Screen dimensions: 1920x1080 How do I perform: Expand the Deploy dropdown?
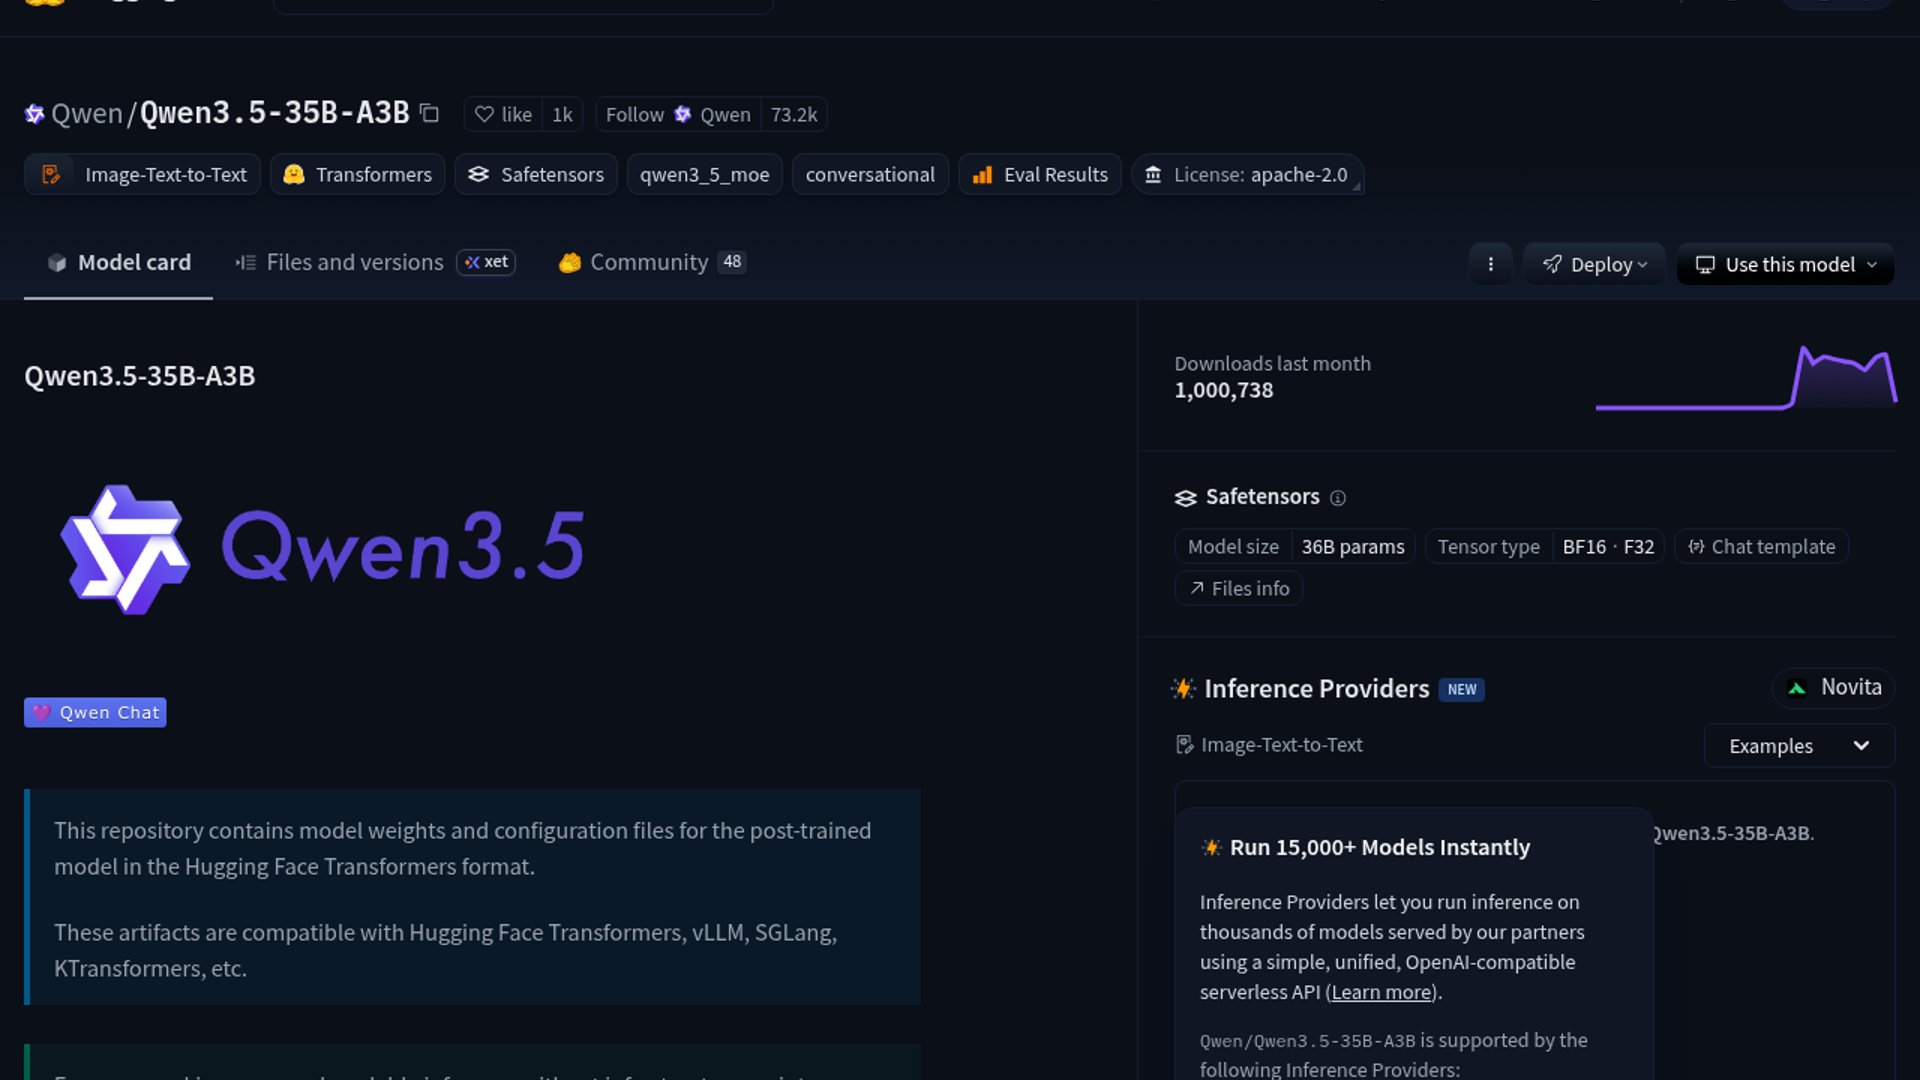(x=1594, y=264)
